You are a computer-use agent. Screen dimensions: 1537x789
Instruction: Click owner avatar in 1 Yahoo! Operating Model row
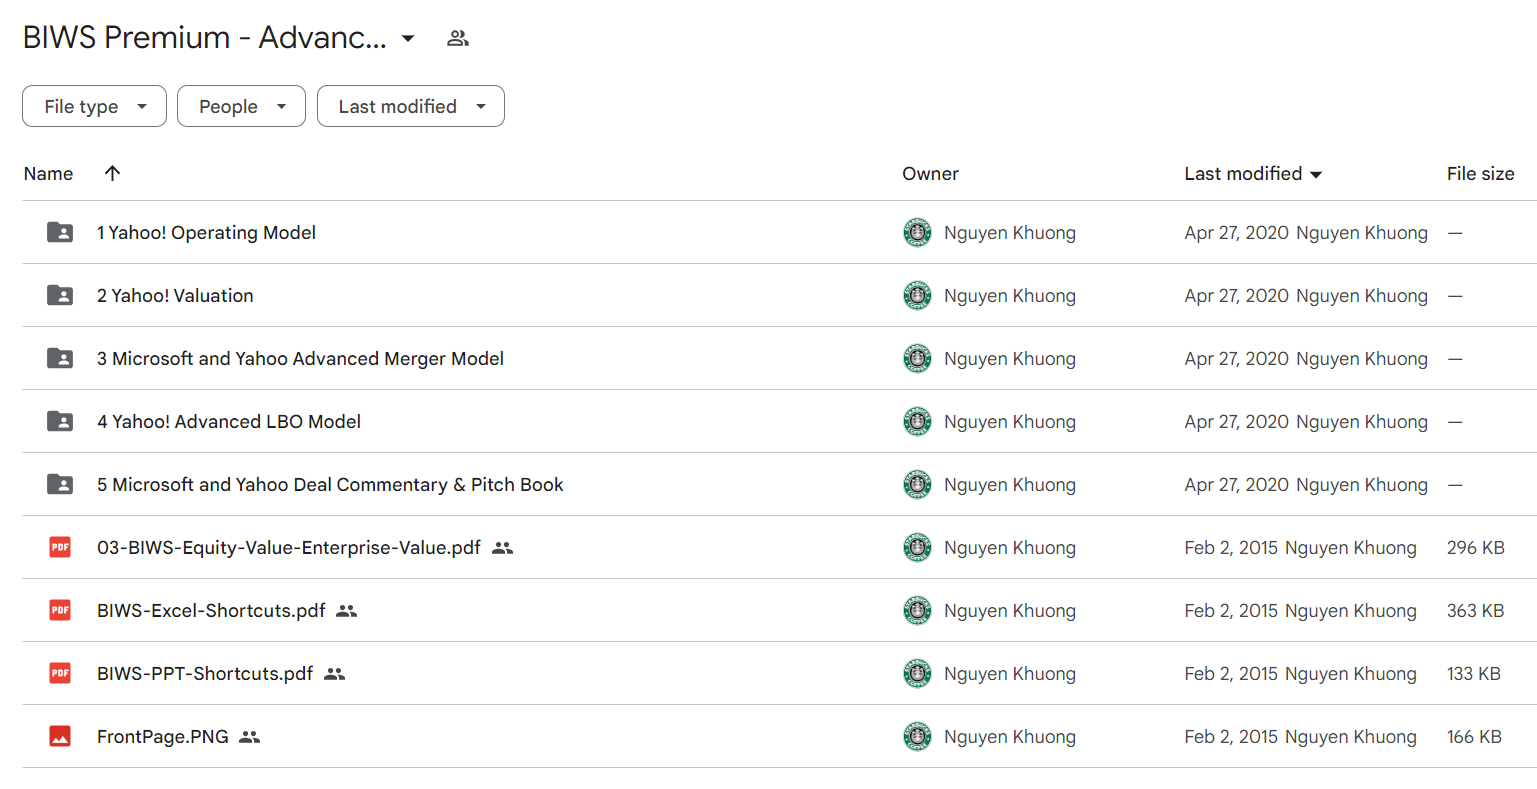[917, 232]
